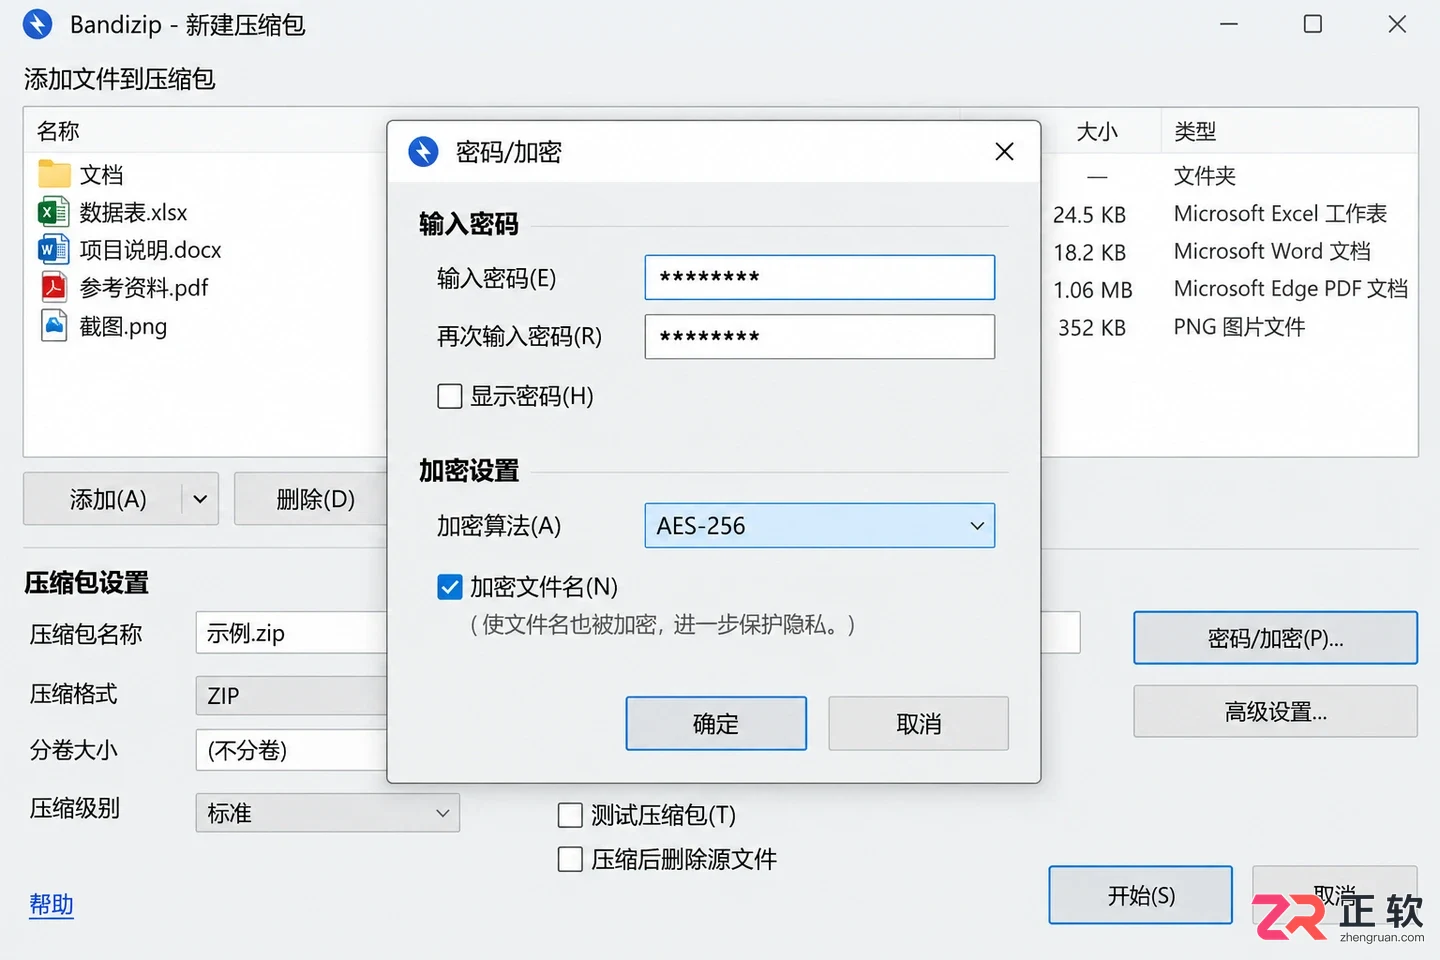Viewport: 1440px width, 960px height.
Task: Select the Word icon of 项目说明.docx
Action: tap(54, 249)
